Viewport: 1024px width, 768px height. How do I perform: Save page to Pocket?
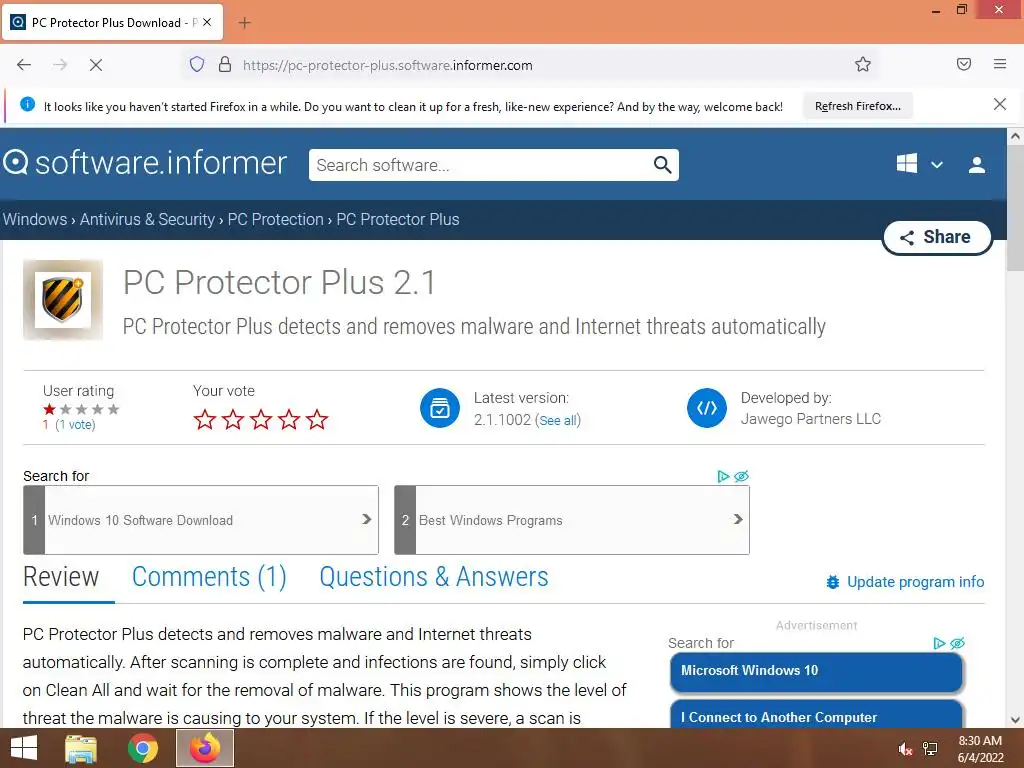tap(963, 64)
